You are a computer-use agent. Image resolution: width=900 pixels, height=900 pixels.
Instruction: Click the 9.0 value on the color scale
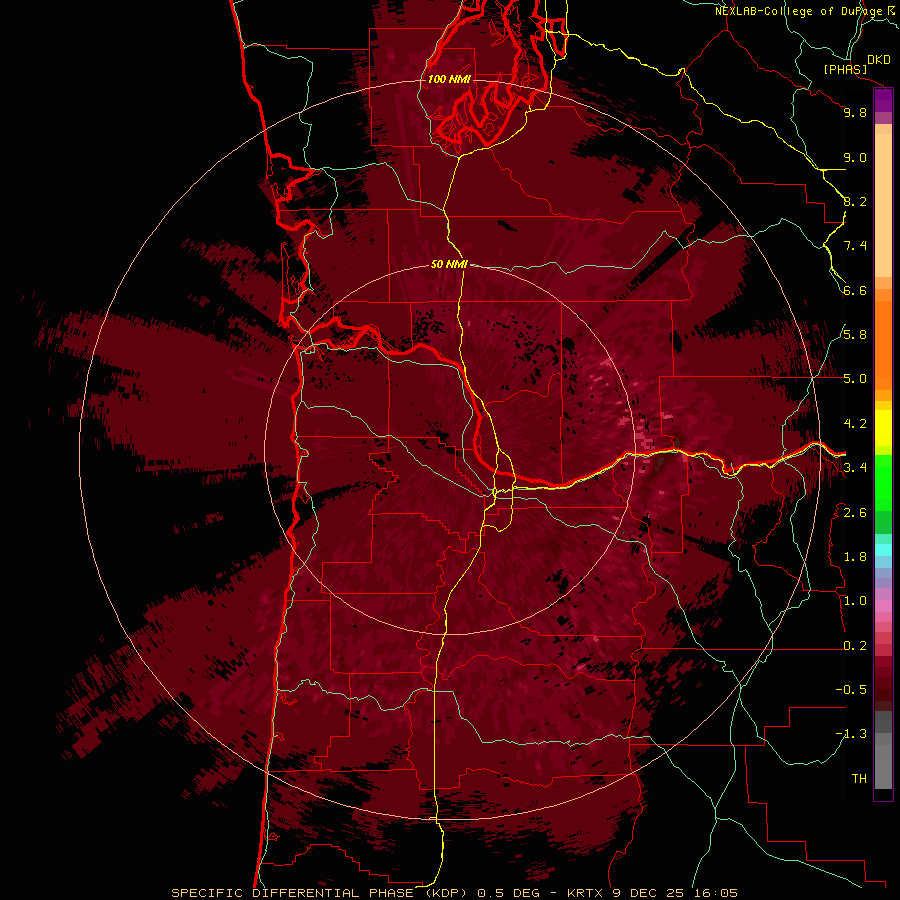click(x=855, y=157)
